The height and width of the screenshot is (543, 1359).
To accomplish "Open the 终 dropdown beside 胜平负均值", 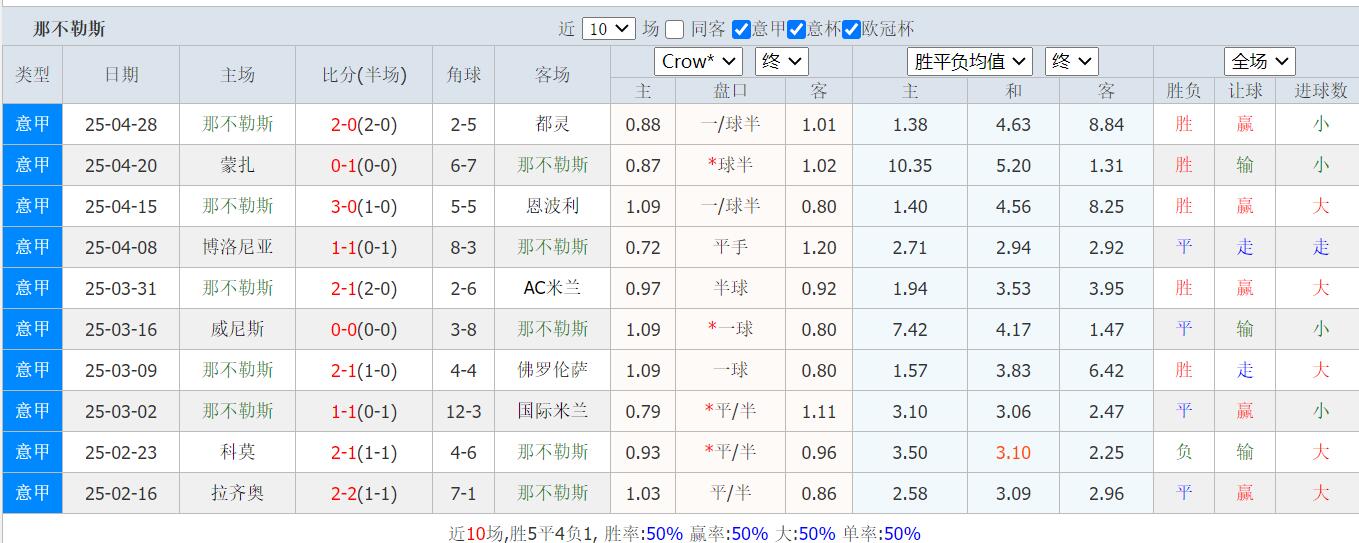I will pyautogui.click(x=1071, y=61).
